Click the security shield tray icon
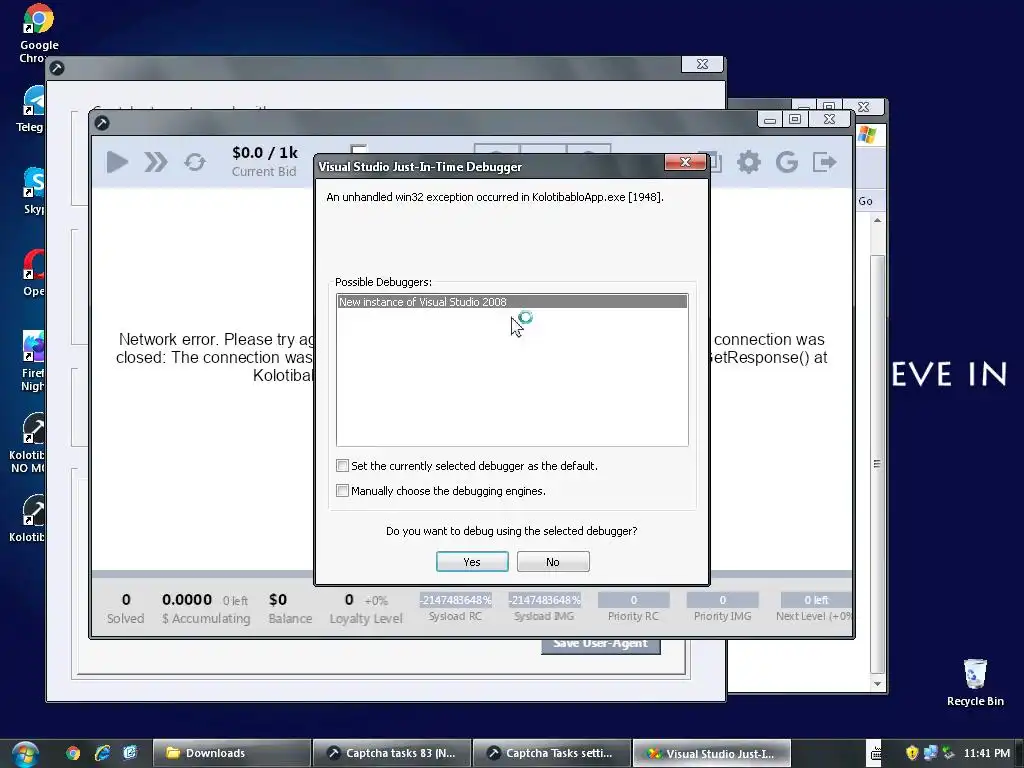Image resolution: width=1024 pixels, height=768 pixels. (912, 753)
